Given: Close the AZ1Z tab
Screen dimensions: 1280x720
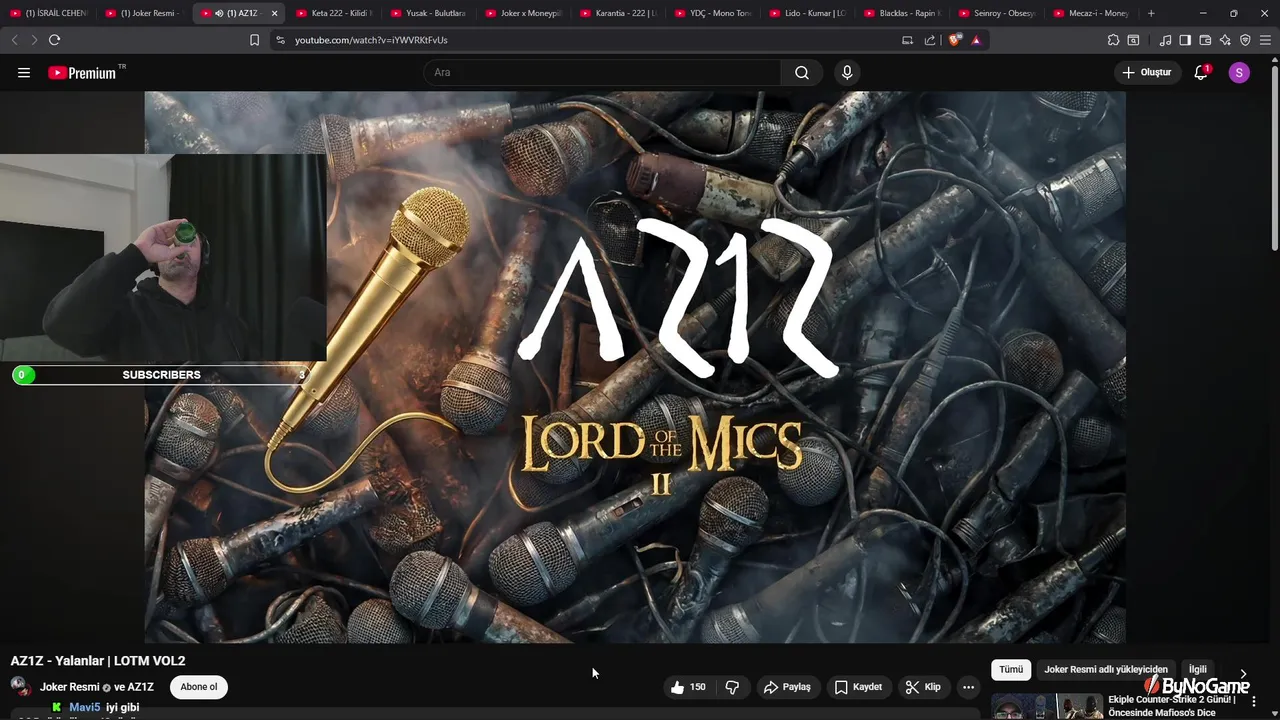Looking at the screenshot, I should (274, 13).
